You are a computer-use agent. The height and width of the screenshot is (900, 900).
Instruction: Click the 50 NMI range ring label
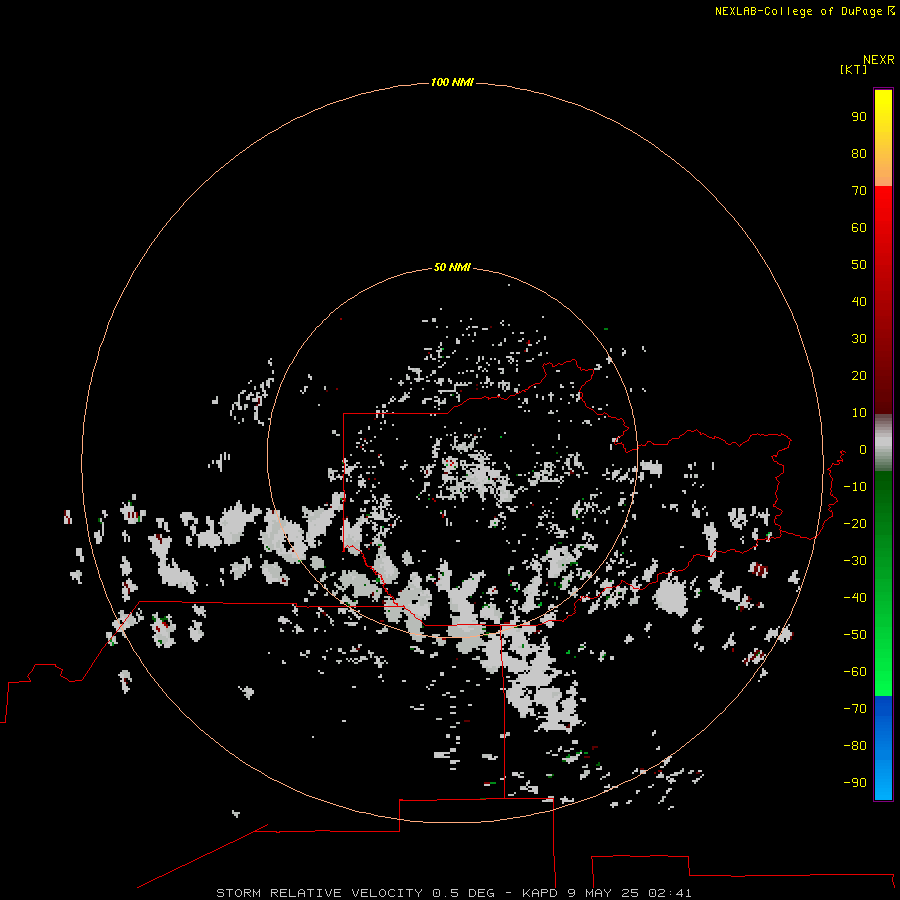[452, 267]
